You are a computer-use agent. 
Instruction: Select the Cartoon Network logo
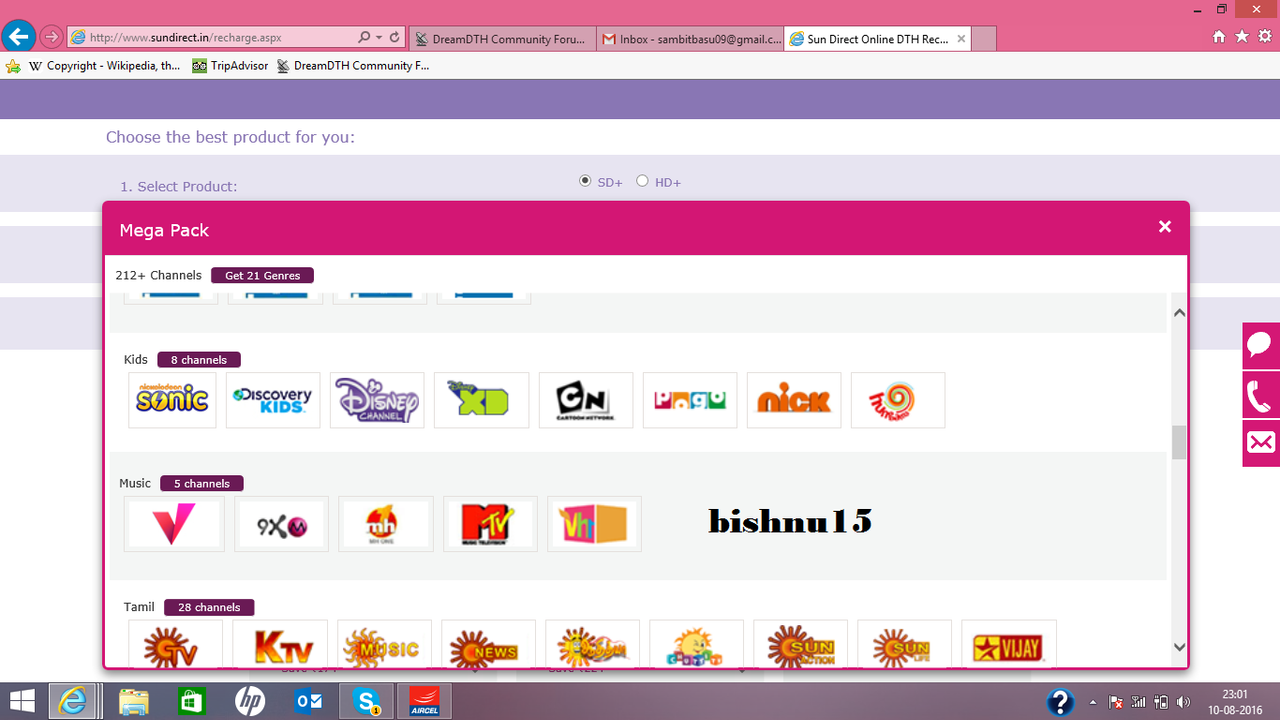586,400
